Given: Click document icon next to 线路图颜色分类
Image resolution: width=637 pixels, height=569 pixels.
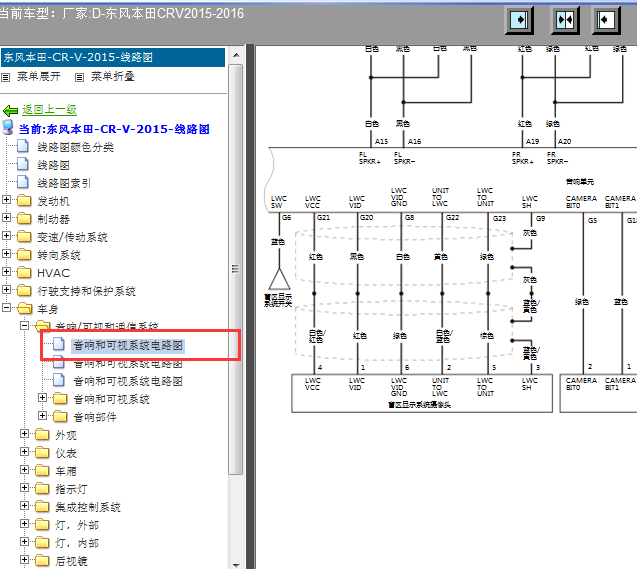Looking at the screenshot, I should (x=23, y=145).
